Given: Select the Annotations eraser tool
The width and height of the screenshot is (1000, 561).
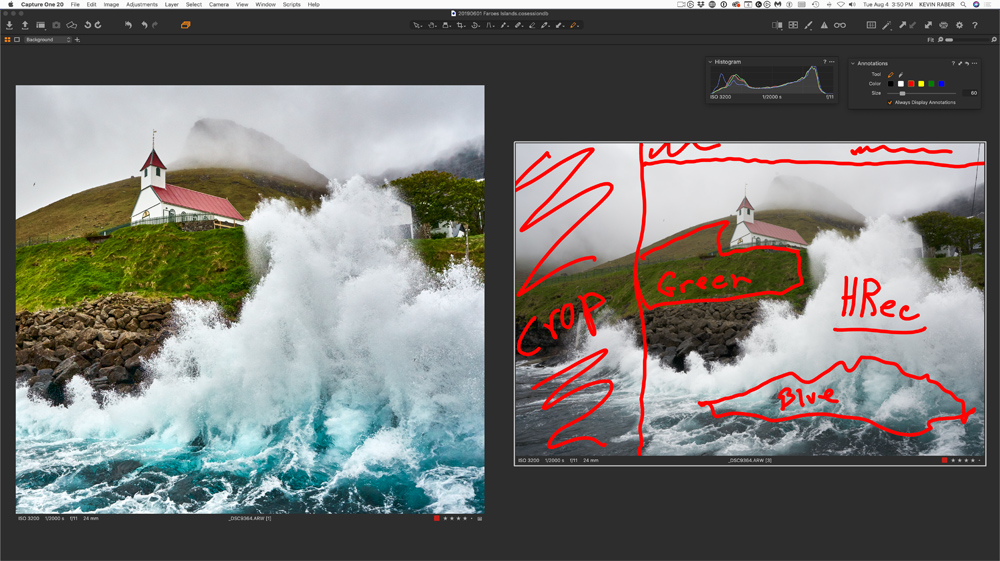Looking at the screenshot, I should (900, 74).
